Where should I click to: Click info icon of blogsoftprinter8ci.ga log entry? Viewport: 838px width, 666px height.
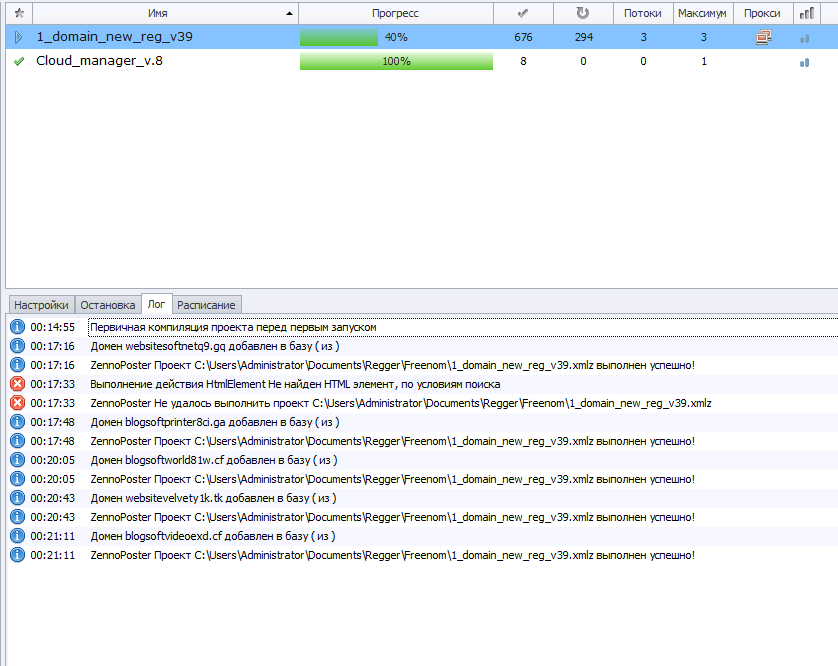tap(17, 422)
